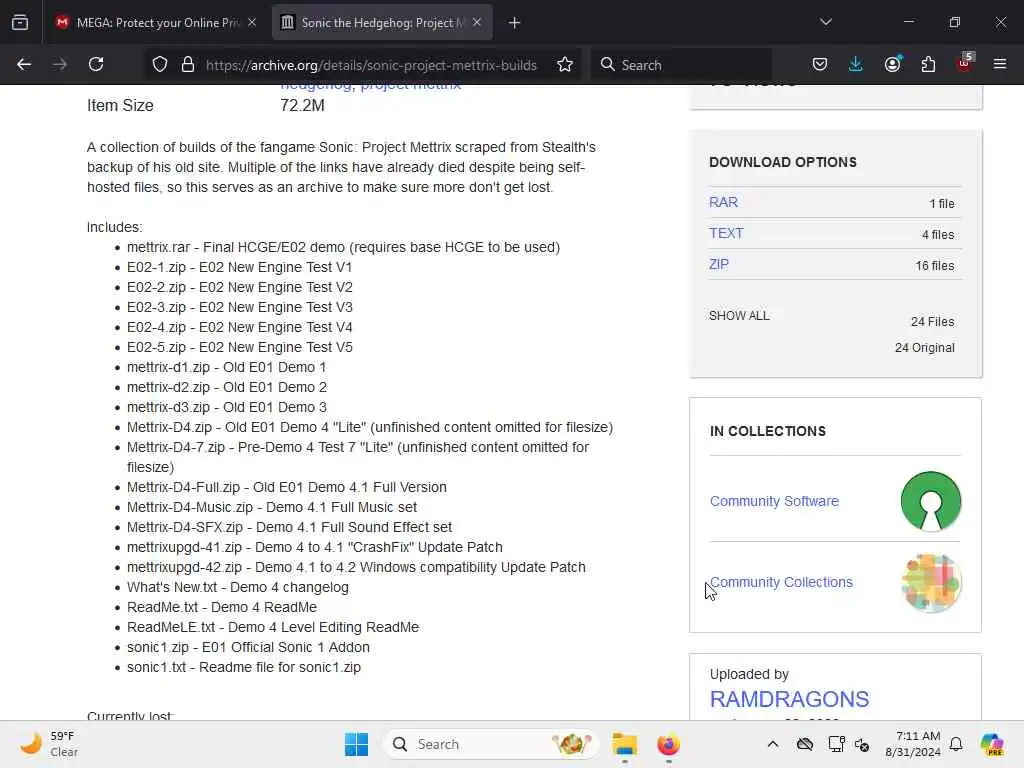The height and width of the screenshot is (768, 1024).
Task: Open the Firefox account menu
Action: coord(892,65)
